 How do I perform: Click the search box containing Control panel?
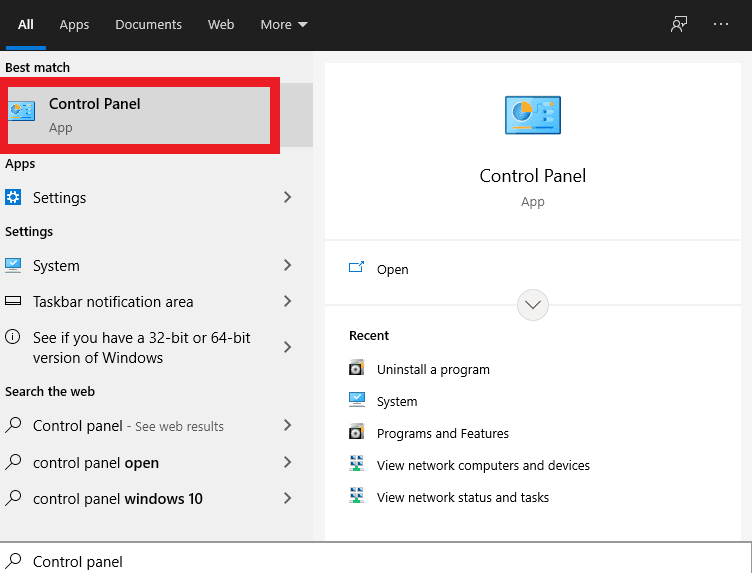click(x=380, y=561)
